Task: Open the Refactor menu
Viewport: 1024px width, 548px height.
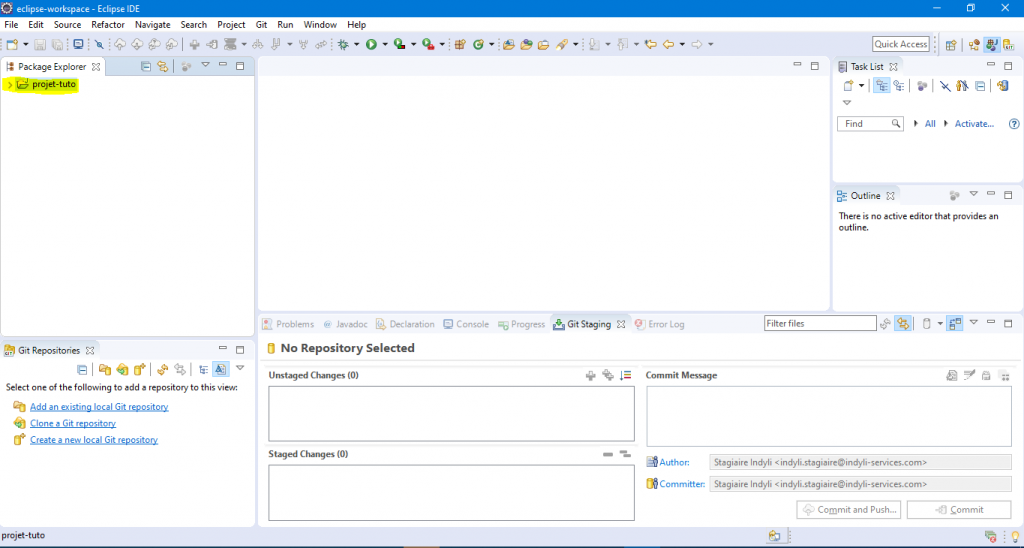Action: pyautogui.click(x=108, y=25)
